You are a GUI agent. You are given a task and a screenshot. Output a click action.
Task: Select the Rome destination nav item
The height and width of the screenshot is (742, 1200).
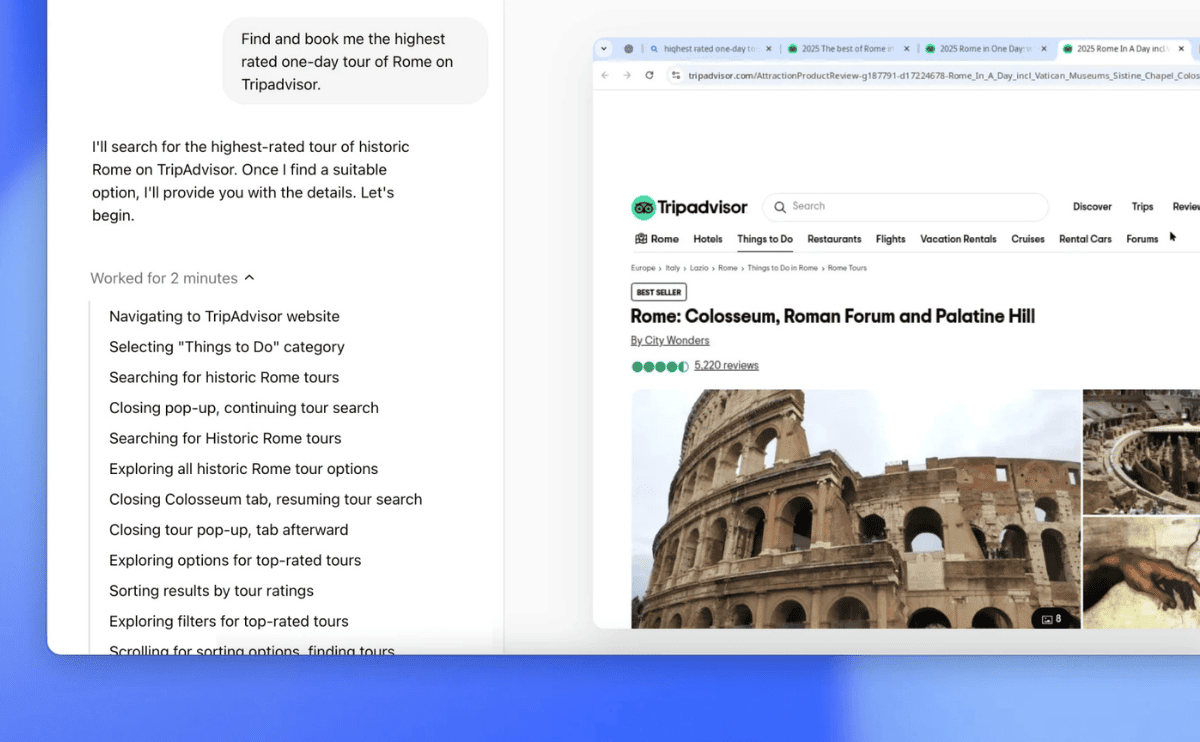point(657,239)
